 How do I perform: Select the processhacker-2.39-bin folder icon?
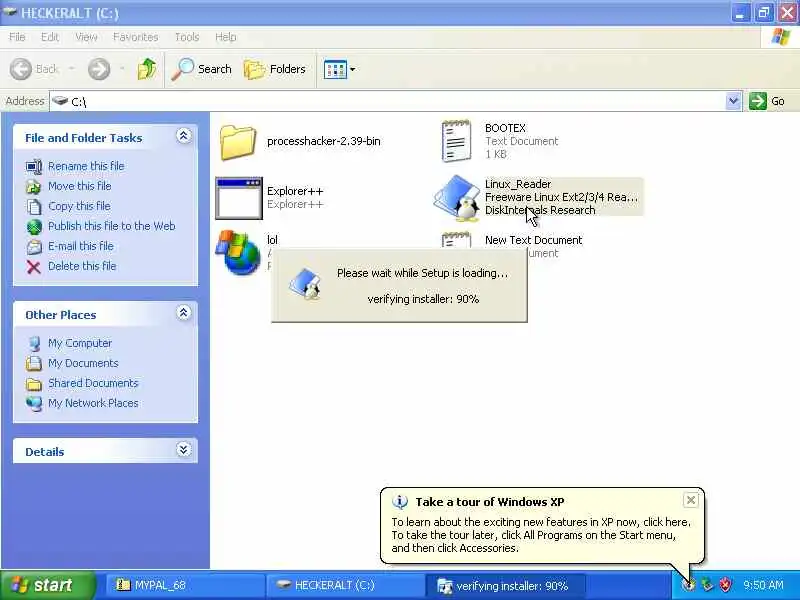pos(238,142)
